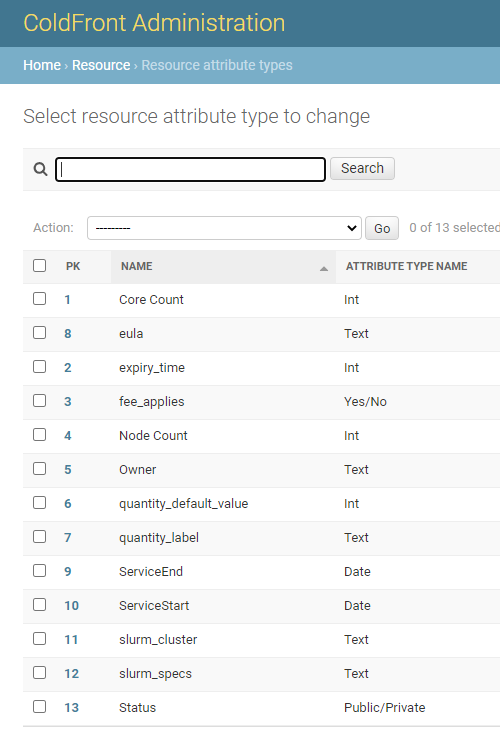Click the 'slurm_cluster' name cell
This screenshot has height=742, width=500.
point(158,640)
